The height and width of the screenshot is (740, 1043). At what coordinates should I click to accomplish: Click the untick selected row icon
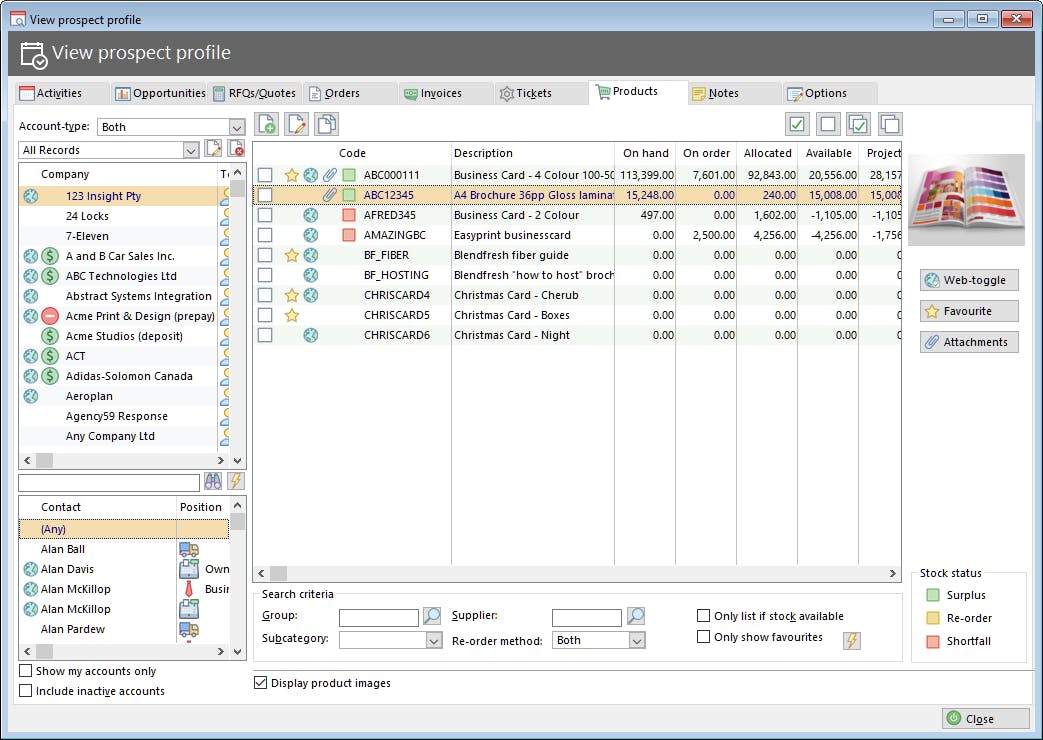tap(828, 124)
